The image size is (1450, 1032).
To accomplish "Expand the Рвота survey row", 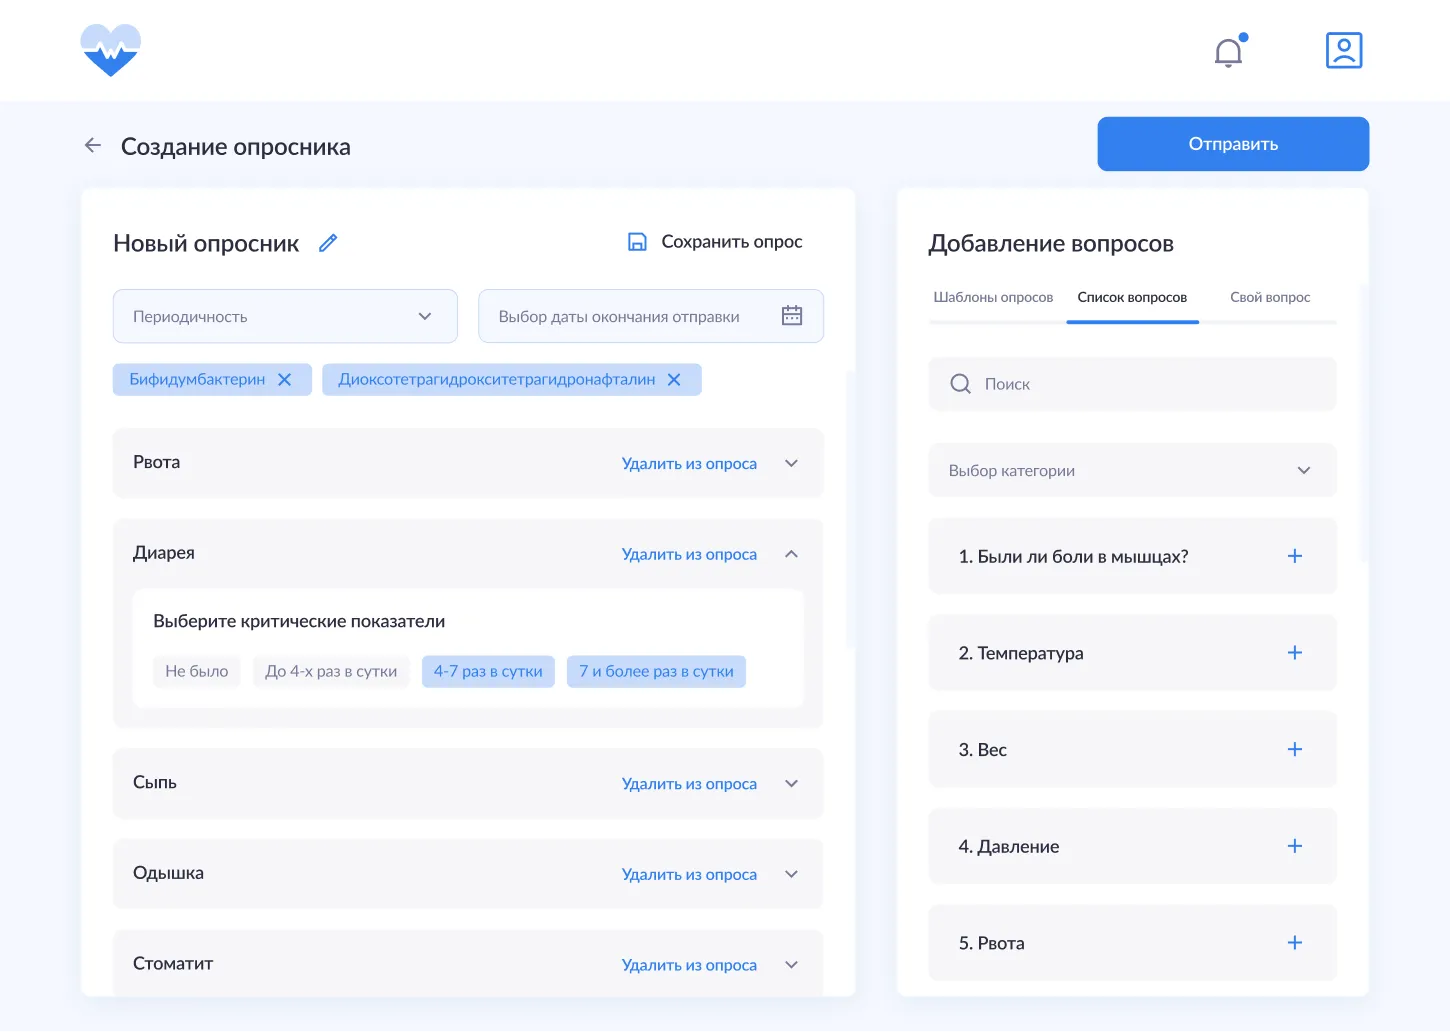I will coord(792,463).
